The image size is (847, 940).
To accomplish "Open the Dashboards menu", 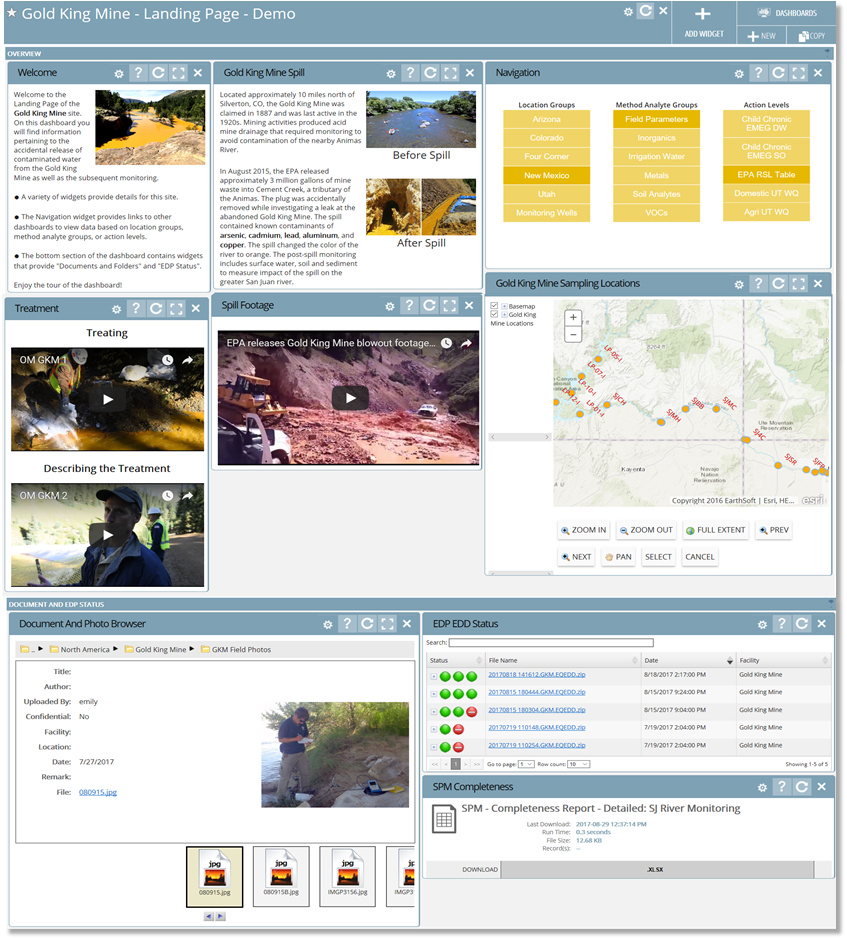I will tap(789, 13).
